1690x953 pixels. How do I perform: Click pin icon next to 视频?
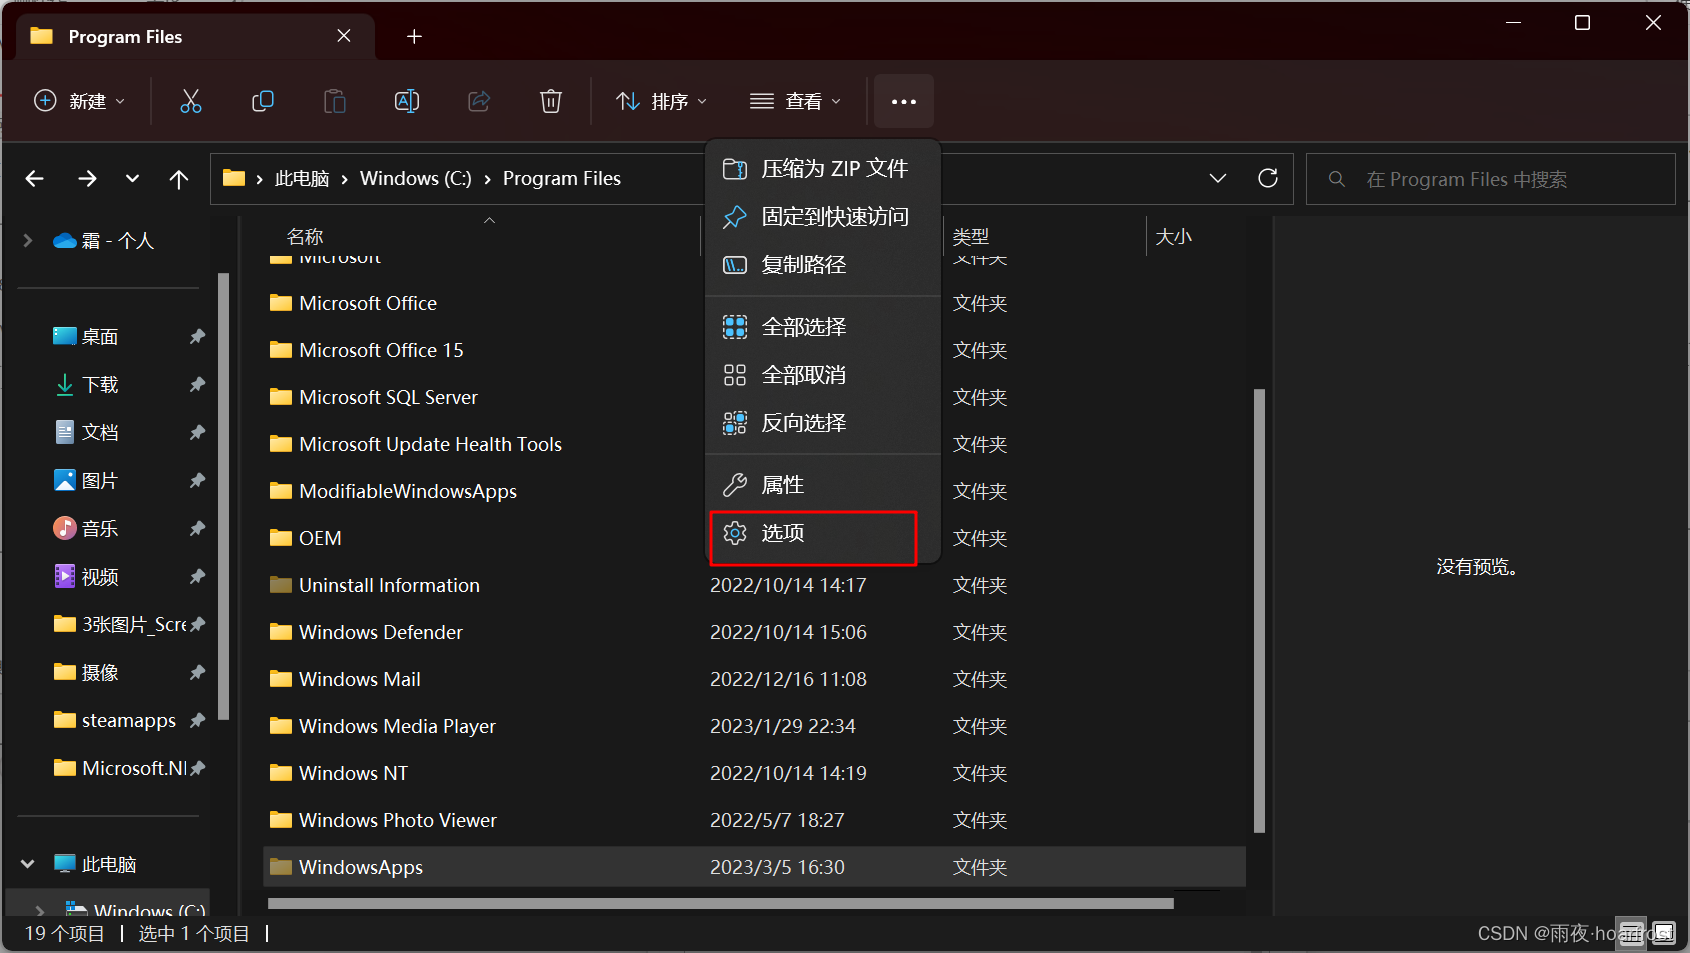(197, 577)
